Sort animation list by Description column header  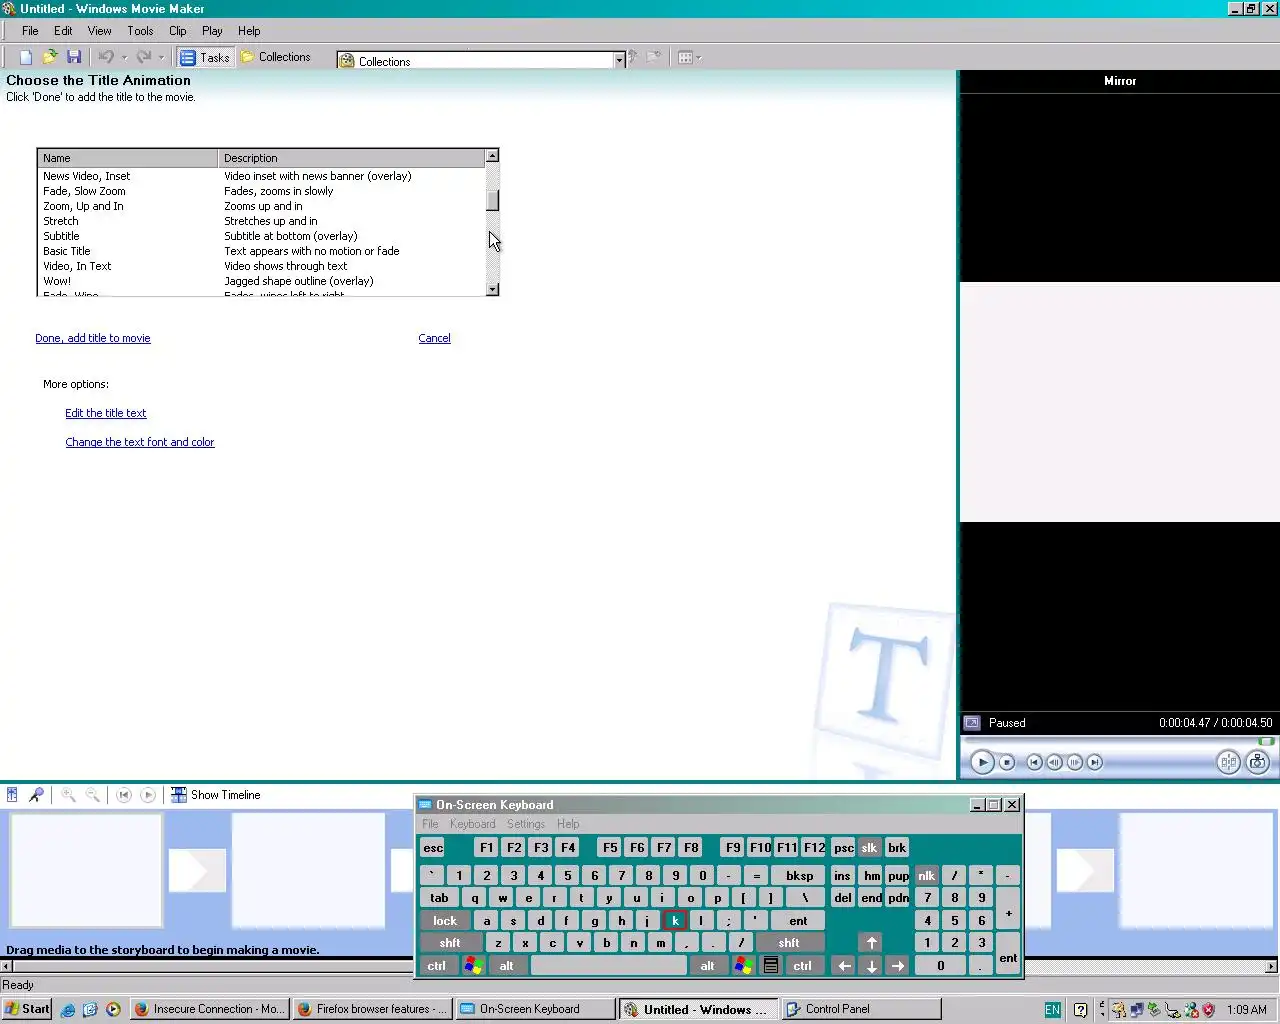[x=352, y=158]
